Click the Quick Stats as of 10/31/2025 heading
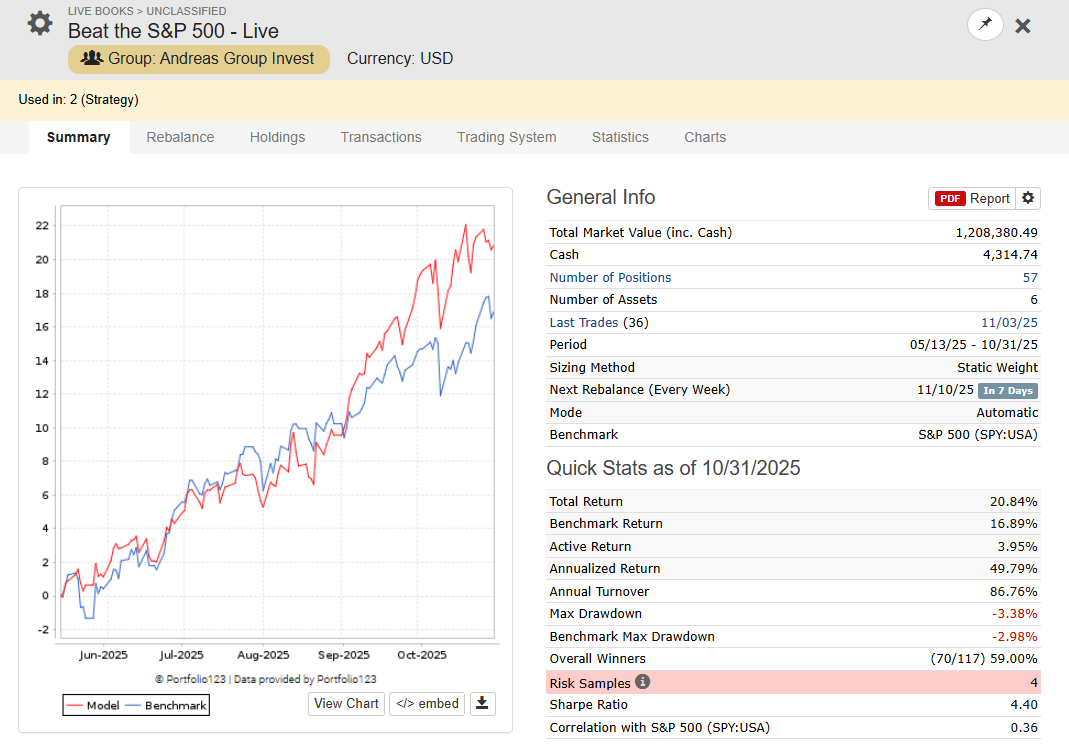 (673, 468)
